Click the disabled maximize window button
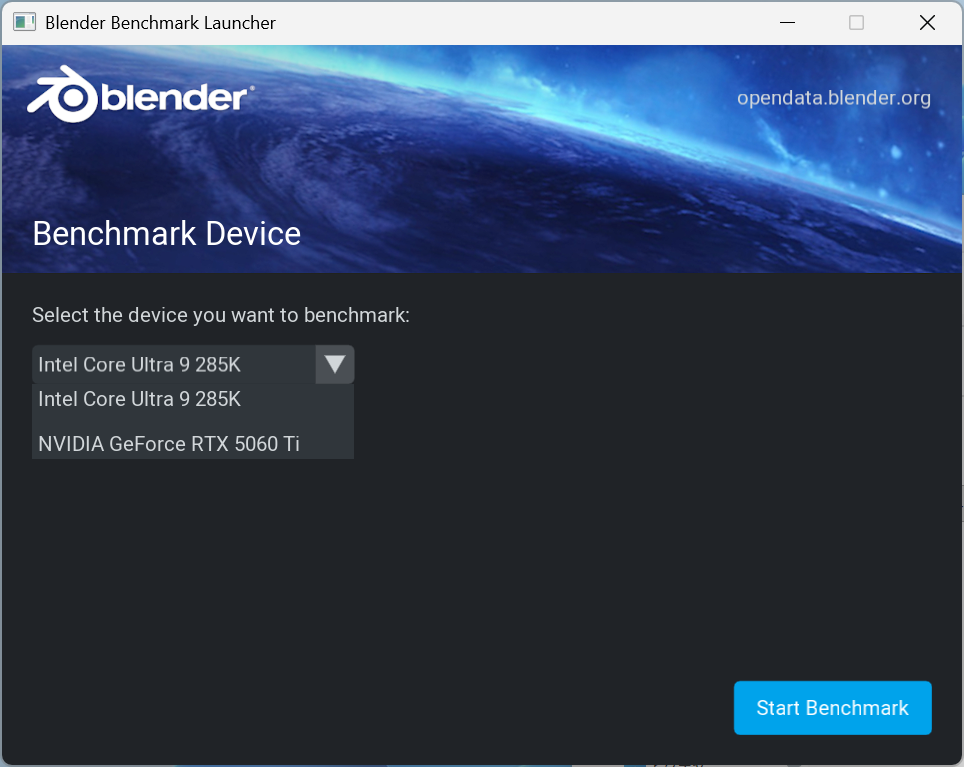Viewport: 964px width, 767px height. [x=856, y=23]
